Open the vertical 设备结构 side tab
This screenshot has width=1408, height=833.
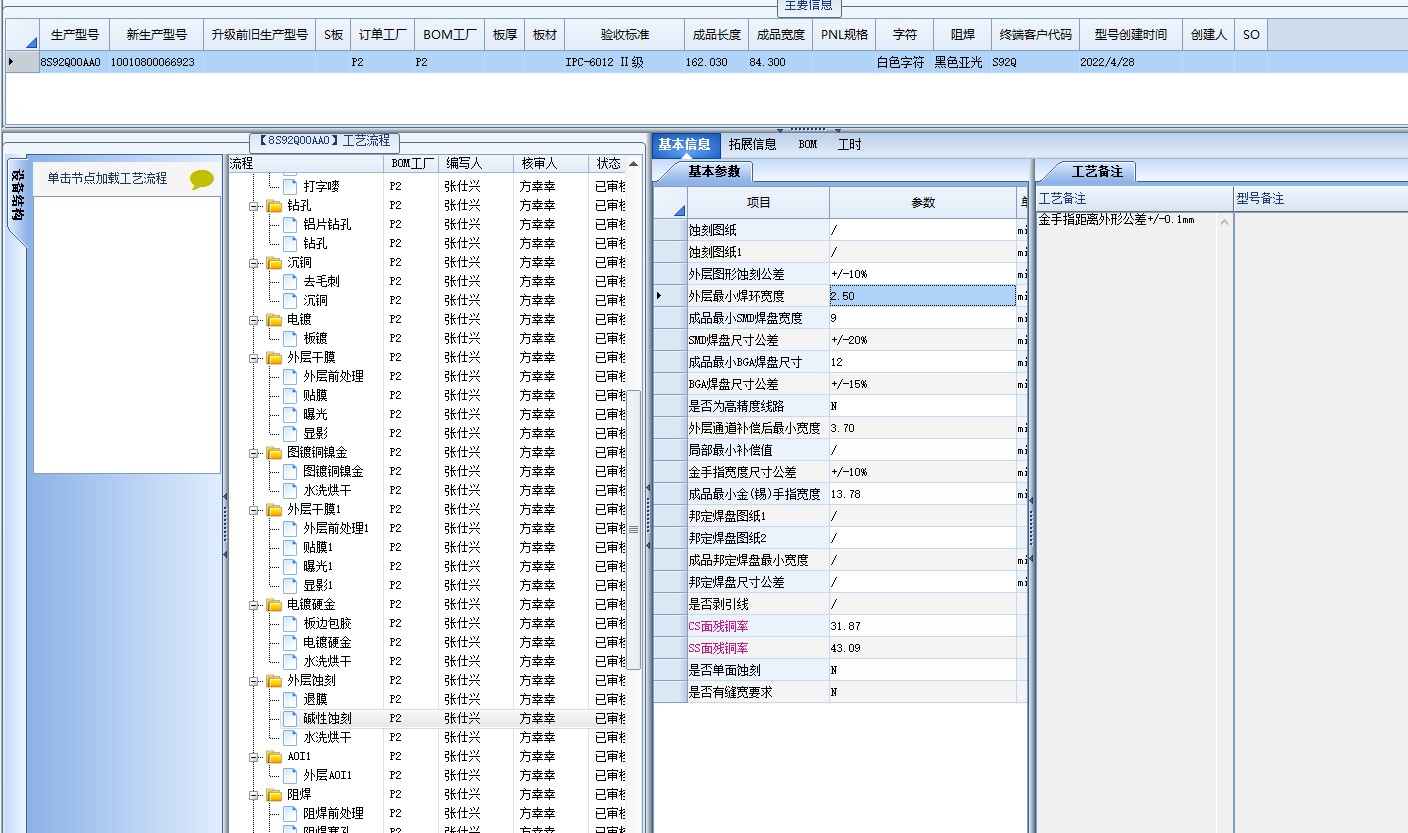tap(18, 199)
